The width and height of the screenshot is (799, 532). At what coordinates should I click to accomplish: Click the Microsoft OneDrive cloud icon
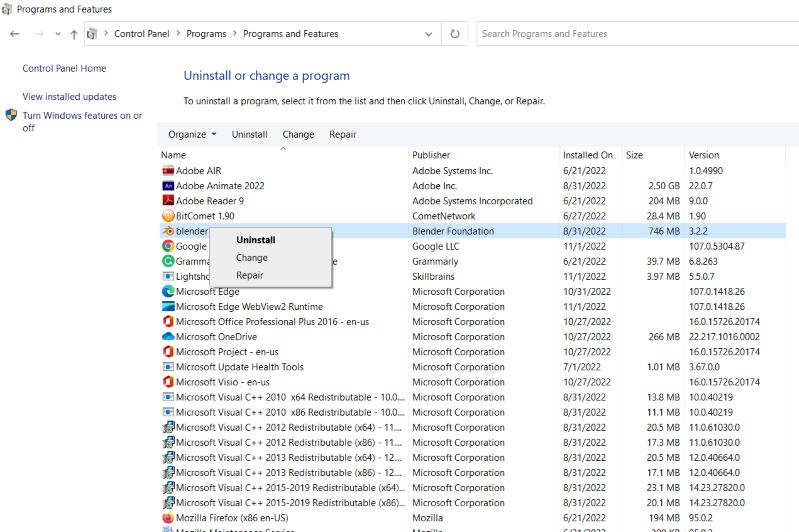click(168, 336)
